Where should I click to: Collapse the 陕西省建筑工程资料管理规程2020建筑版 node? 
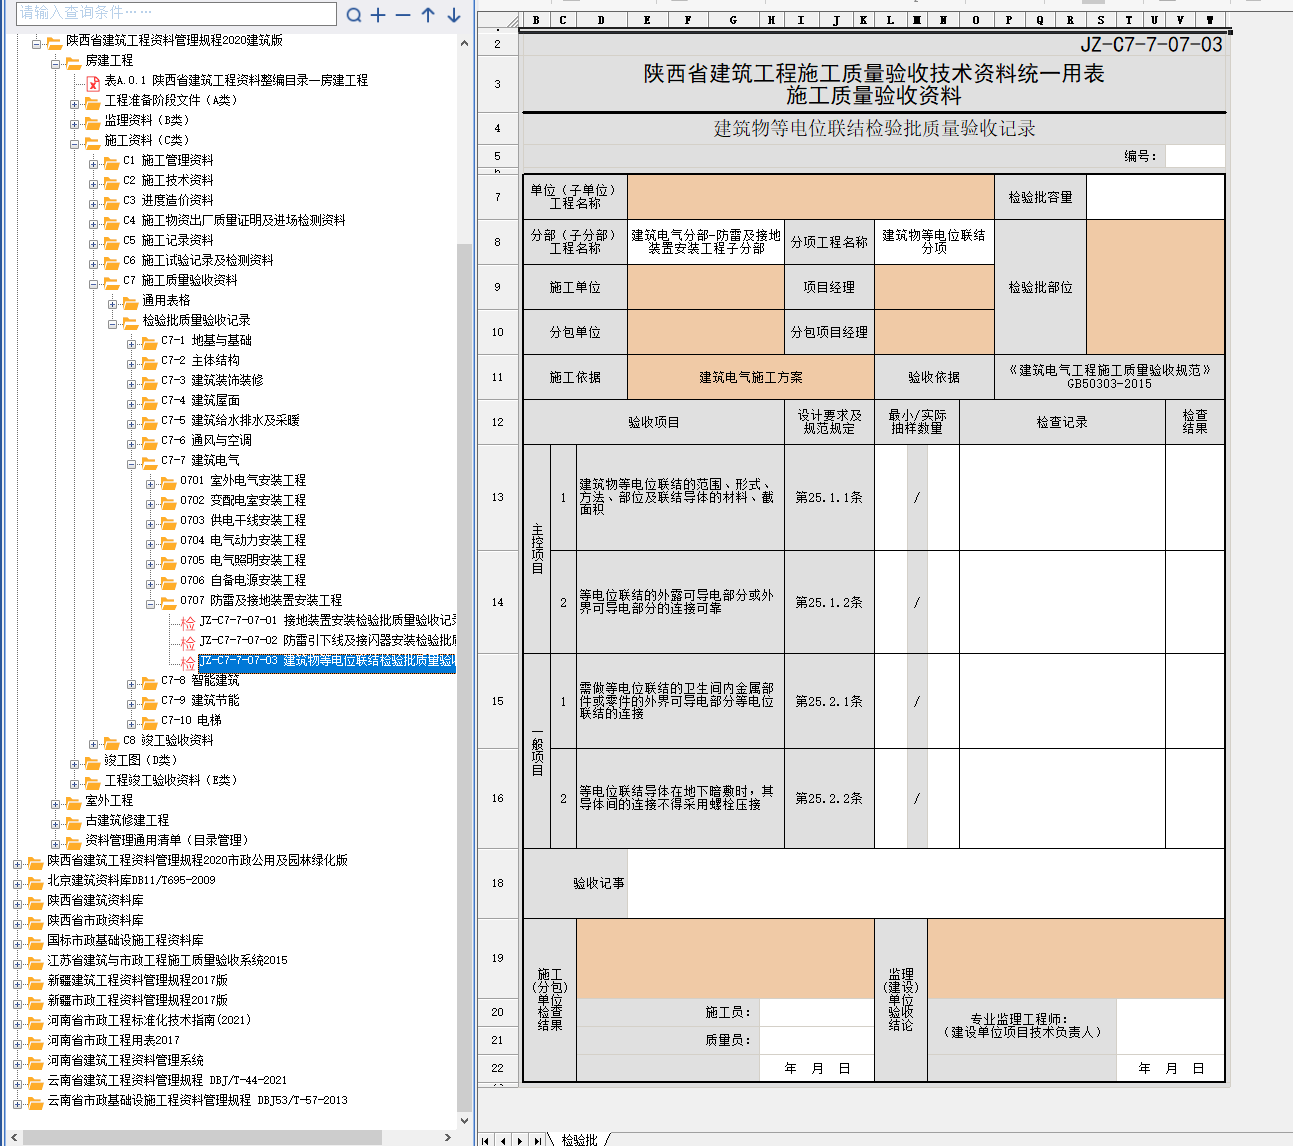click(36, 44)
